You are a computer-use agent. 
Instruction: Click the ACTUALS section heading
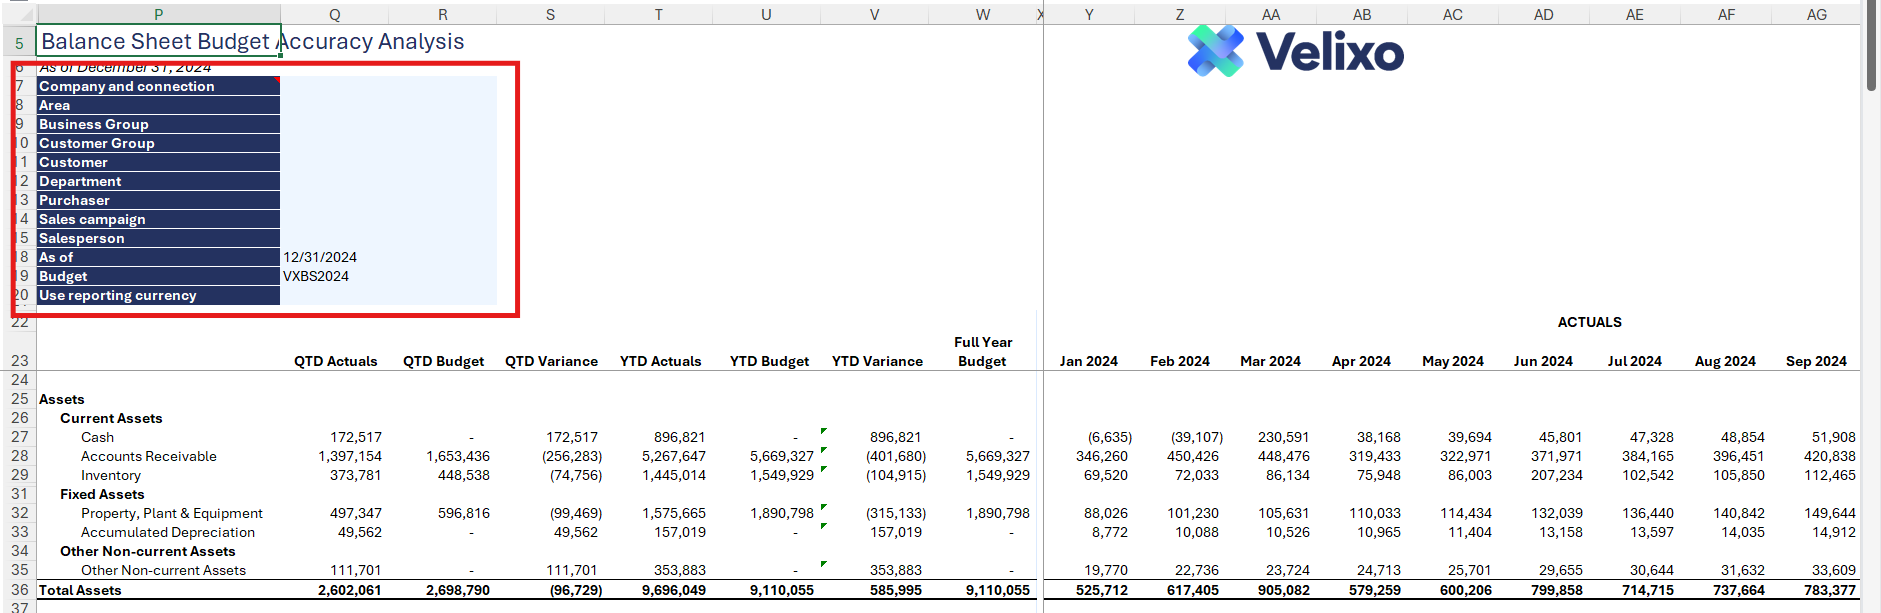pos(1589,322)
